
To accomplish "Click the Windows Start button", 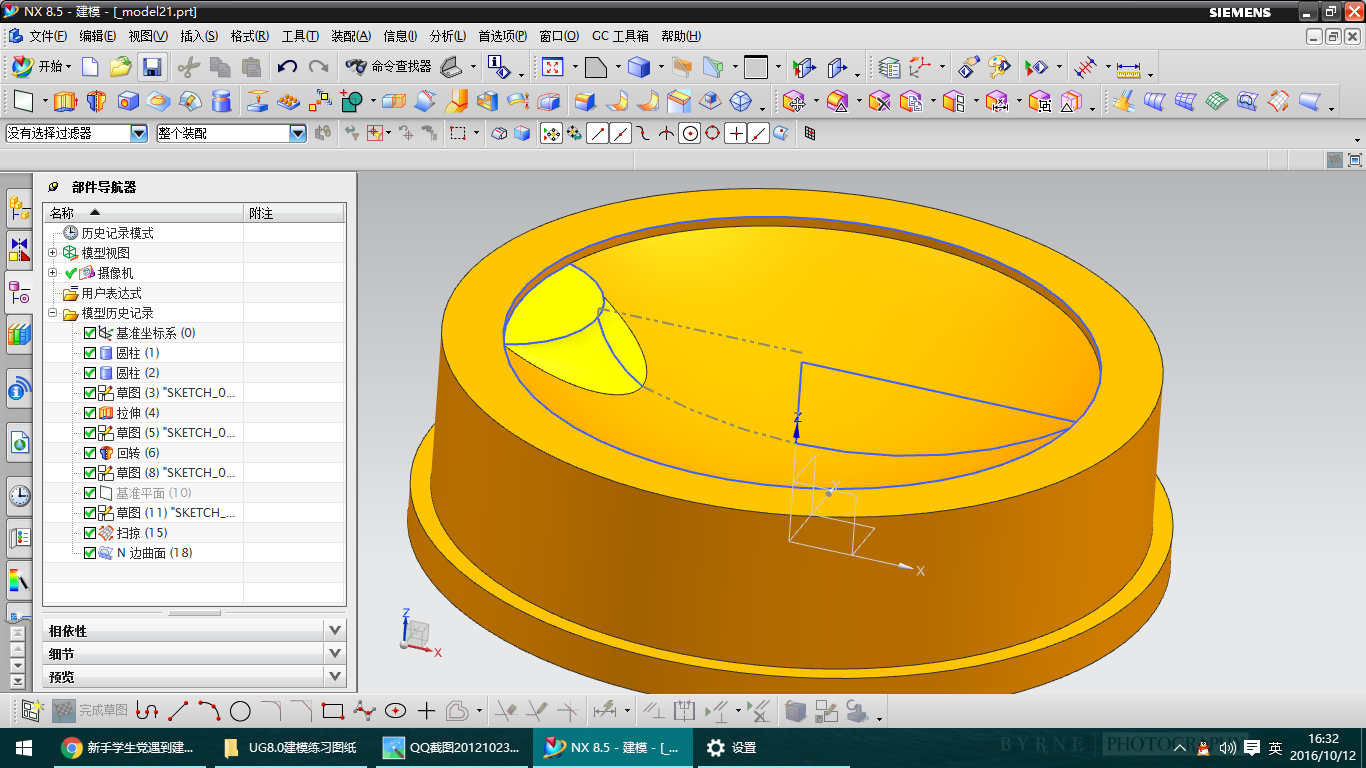I will [x=24, y=747].
